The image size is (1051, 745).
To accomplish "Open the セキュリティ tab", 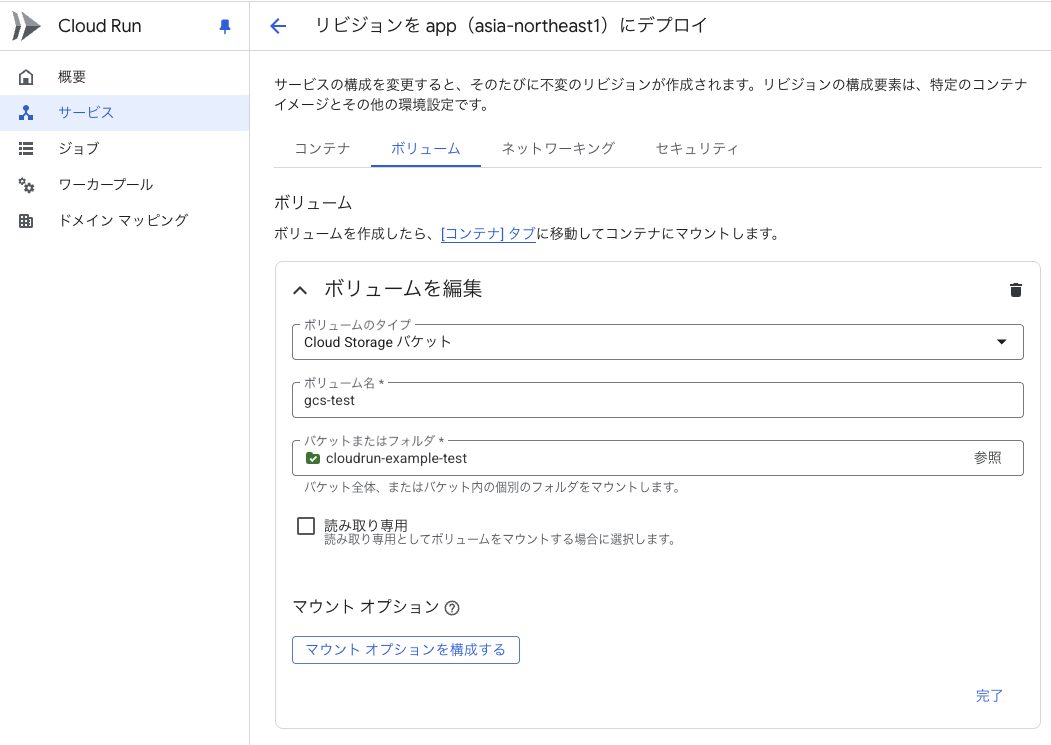I will coord(697,148).
